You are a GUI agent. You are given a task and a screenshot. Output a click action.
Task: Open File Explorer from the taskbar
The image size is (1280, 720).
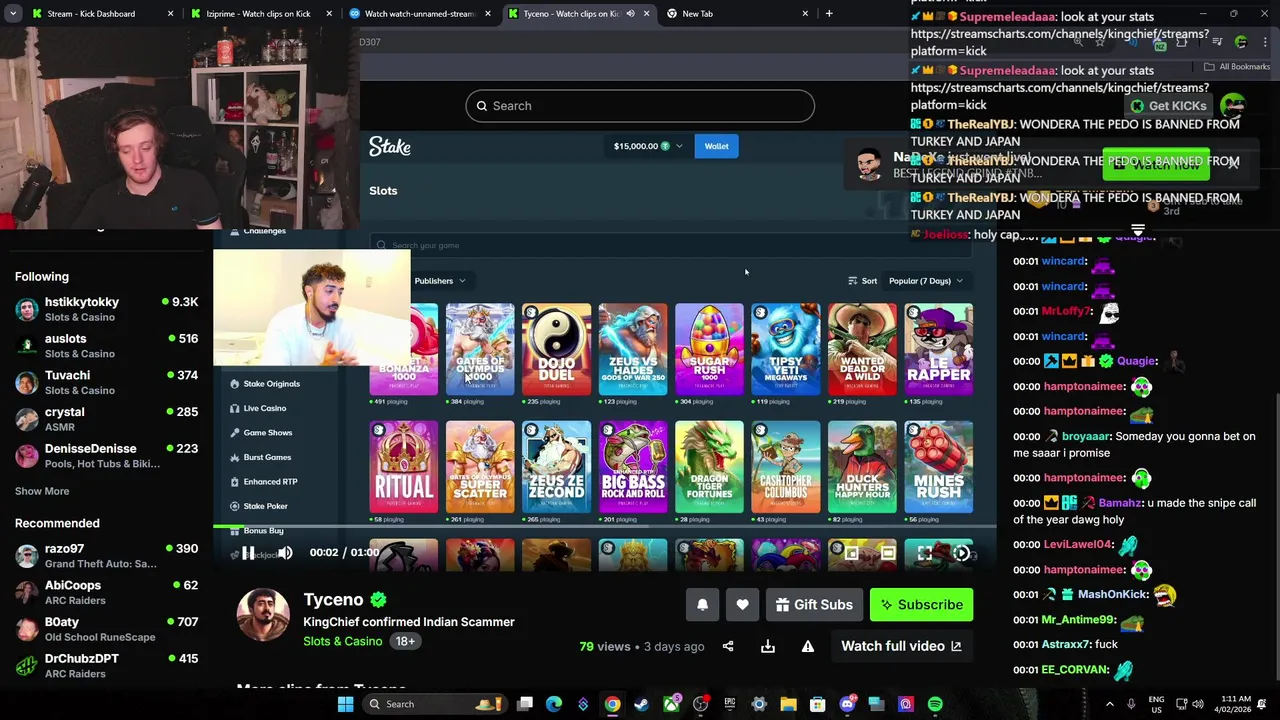point(788,704)
